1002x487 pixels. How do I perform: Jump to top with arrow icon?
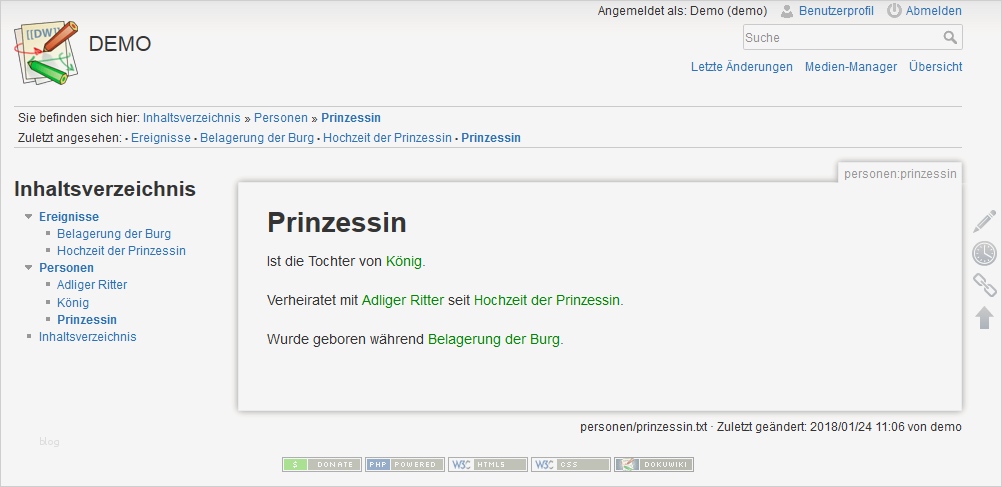985,318
